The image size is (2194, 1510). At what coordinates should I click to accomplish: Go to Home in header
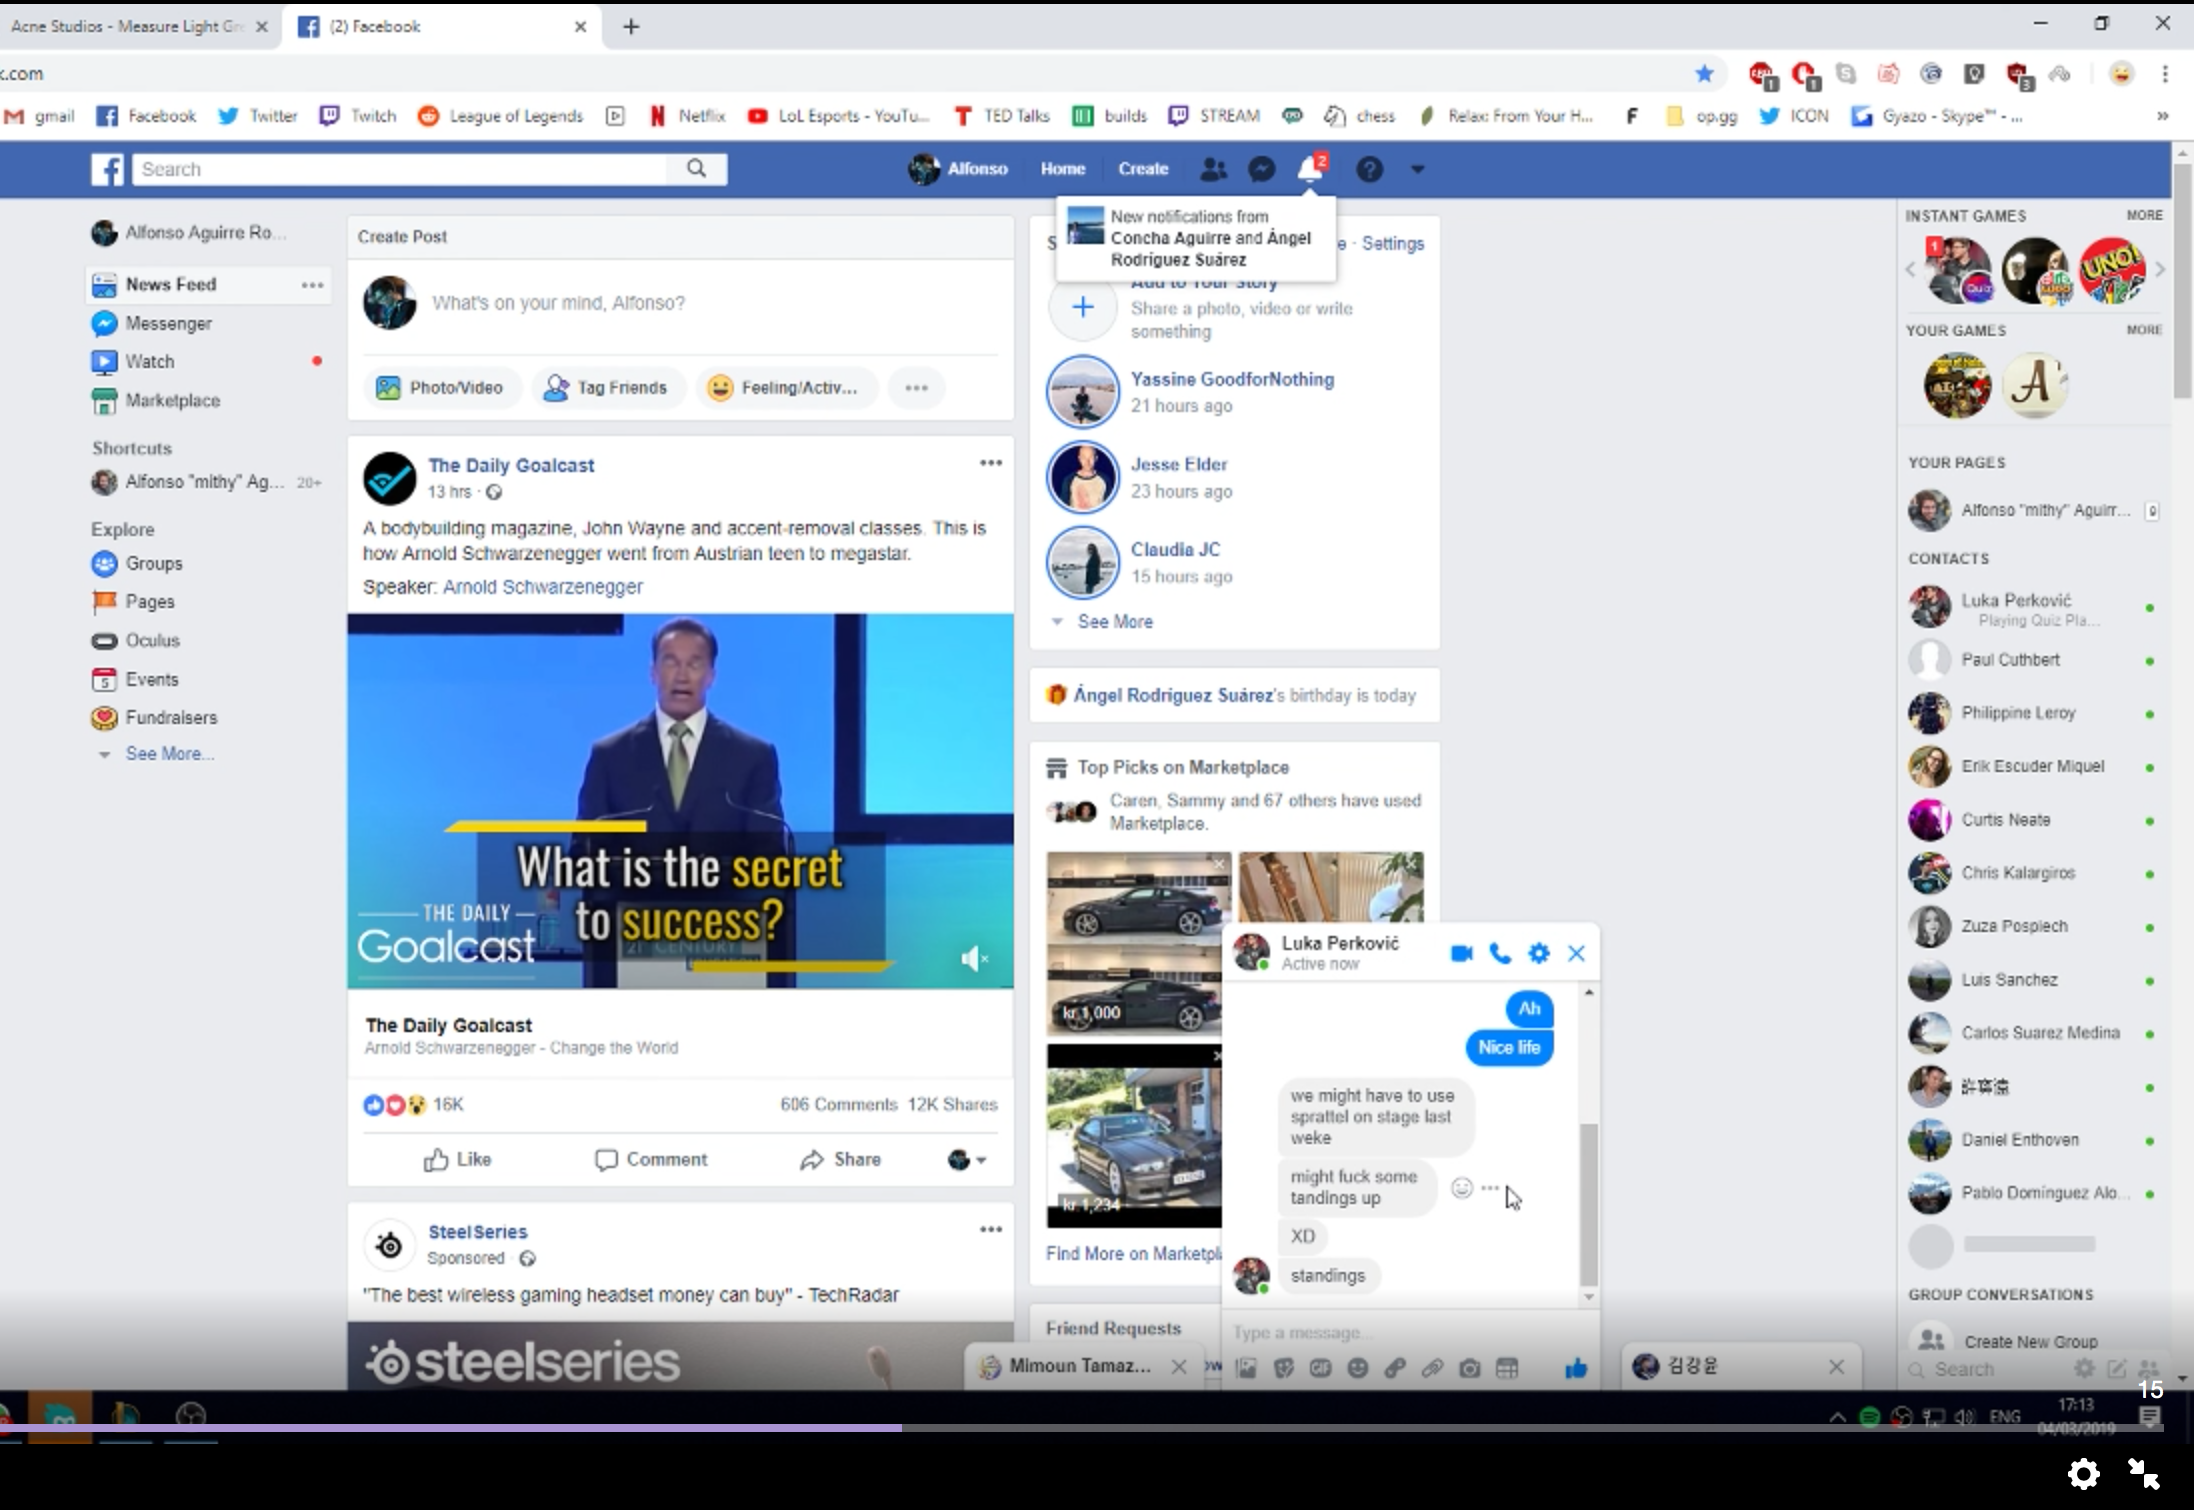pos(1062,169)
